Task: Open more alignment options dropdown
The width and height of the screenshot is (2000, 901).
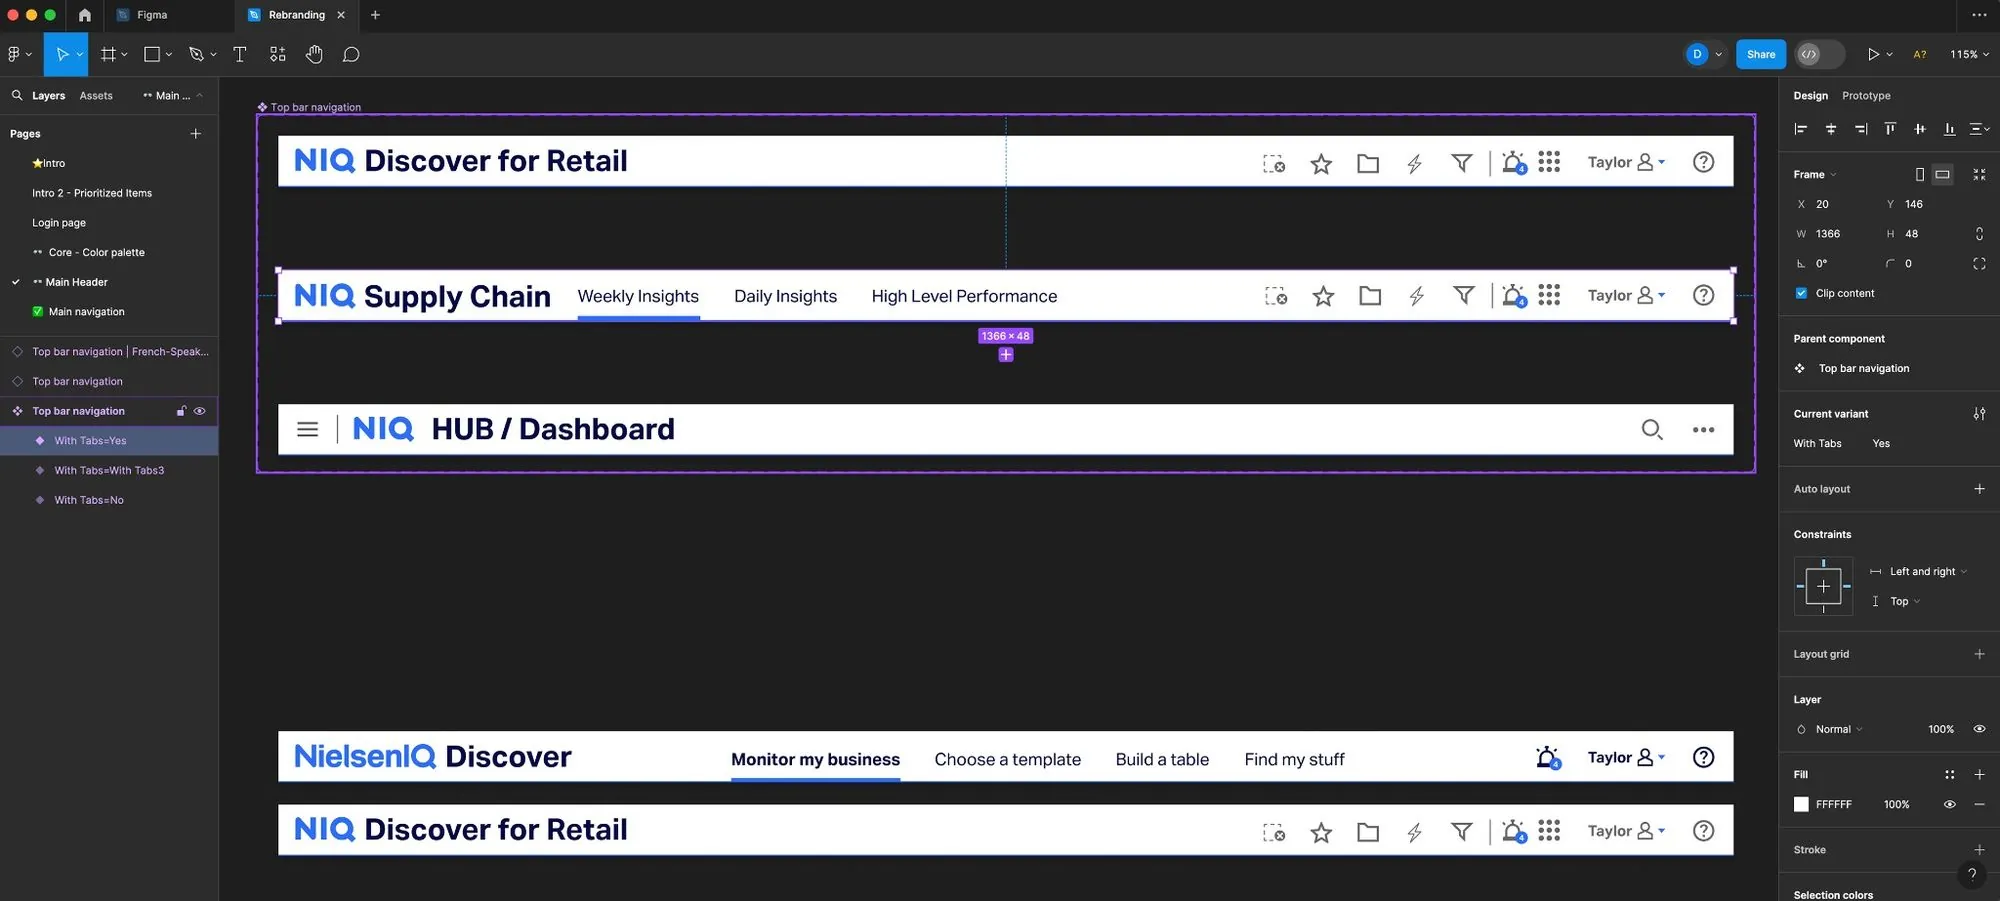Action: [x=1979, y=128]
